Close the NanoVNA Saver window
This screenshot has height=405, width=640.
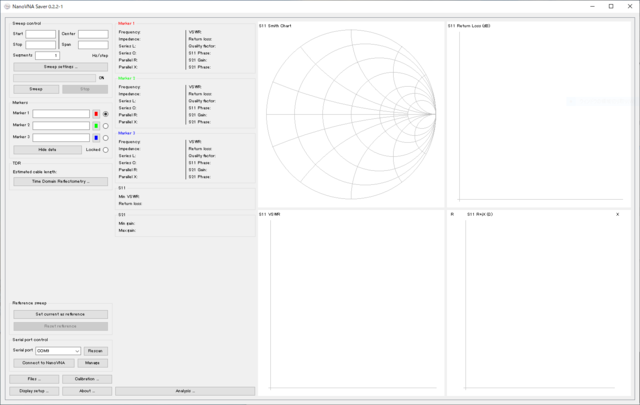click(630, 7)
